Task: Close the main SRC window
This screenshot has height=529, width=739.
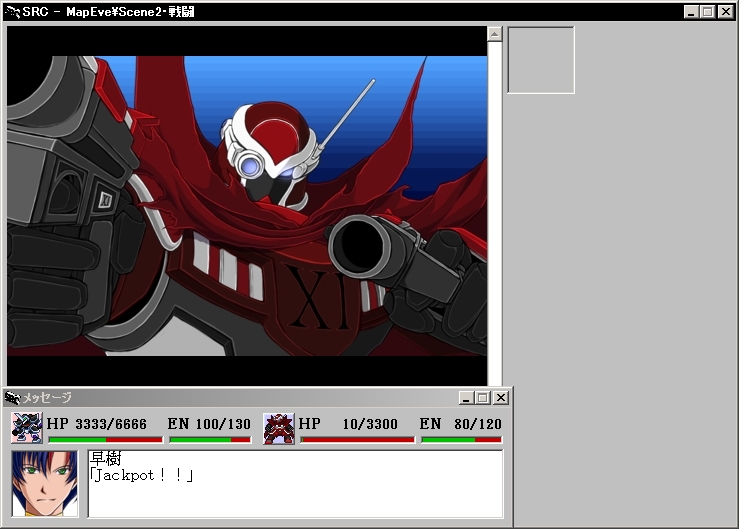Action: pos(725,12)
